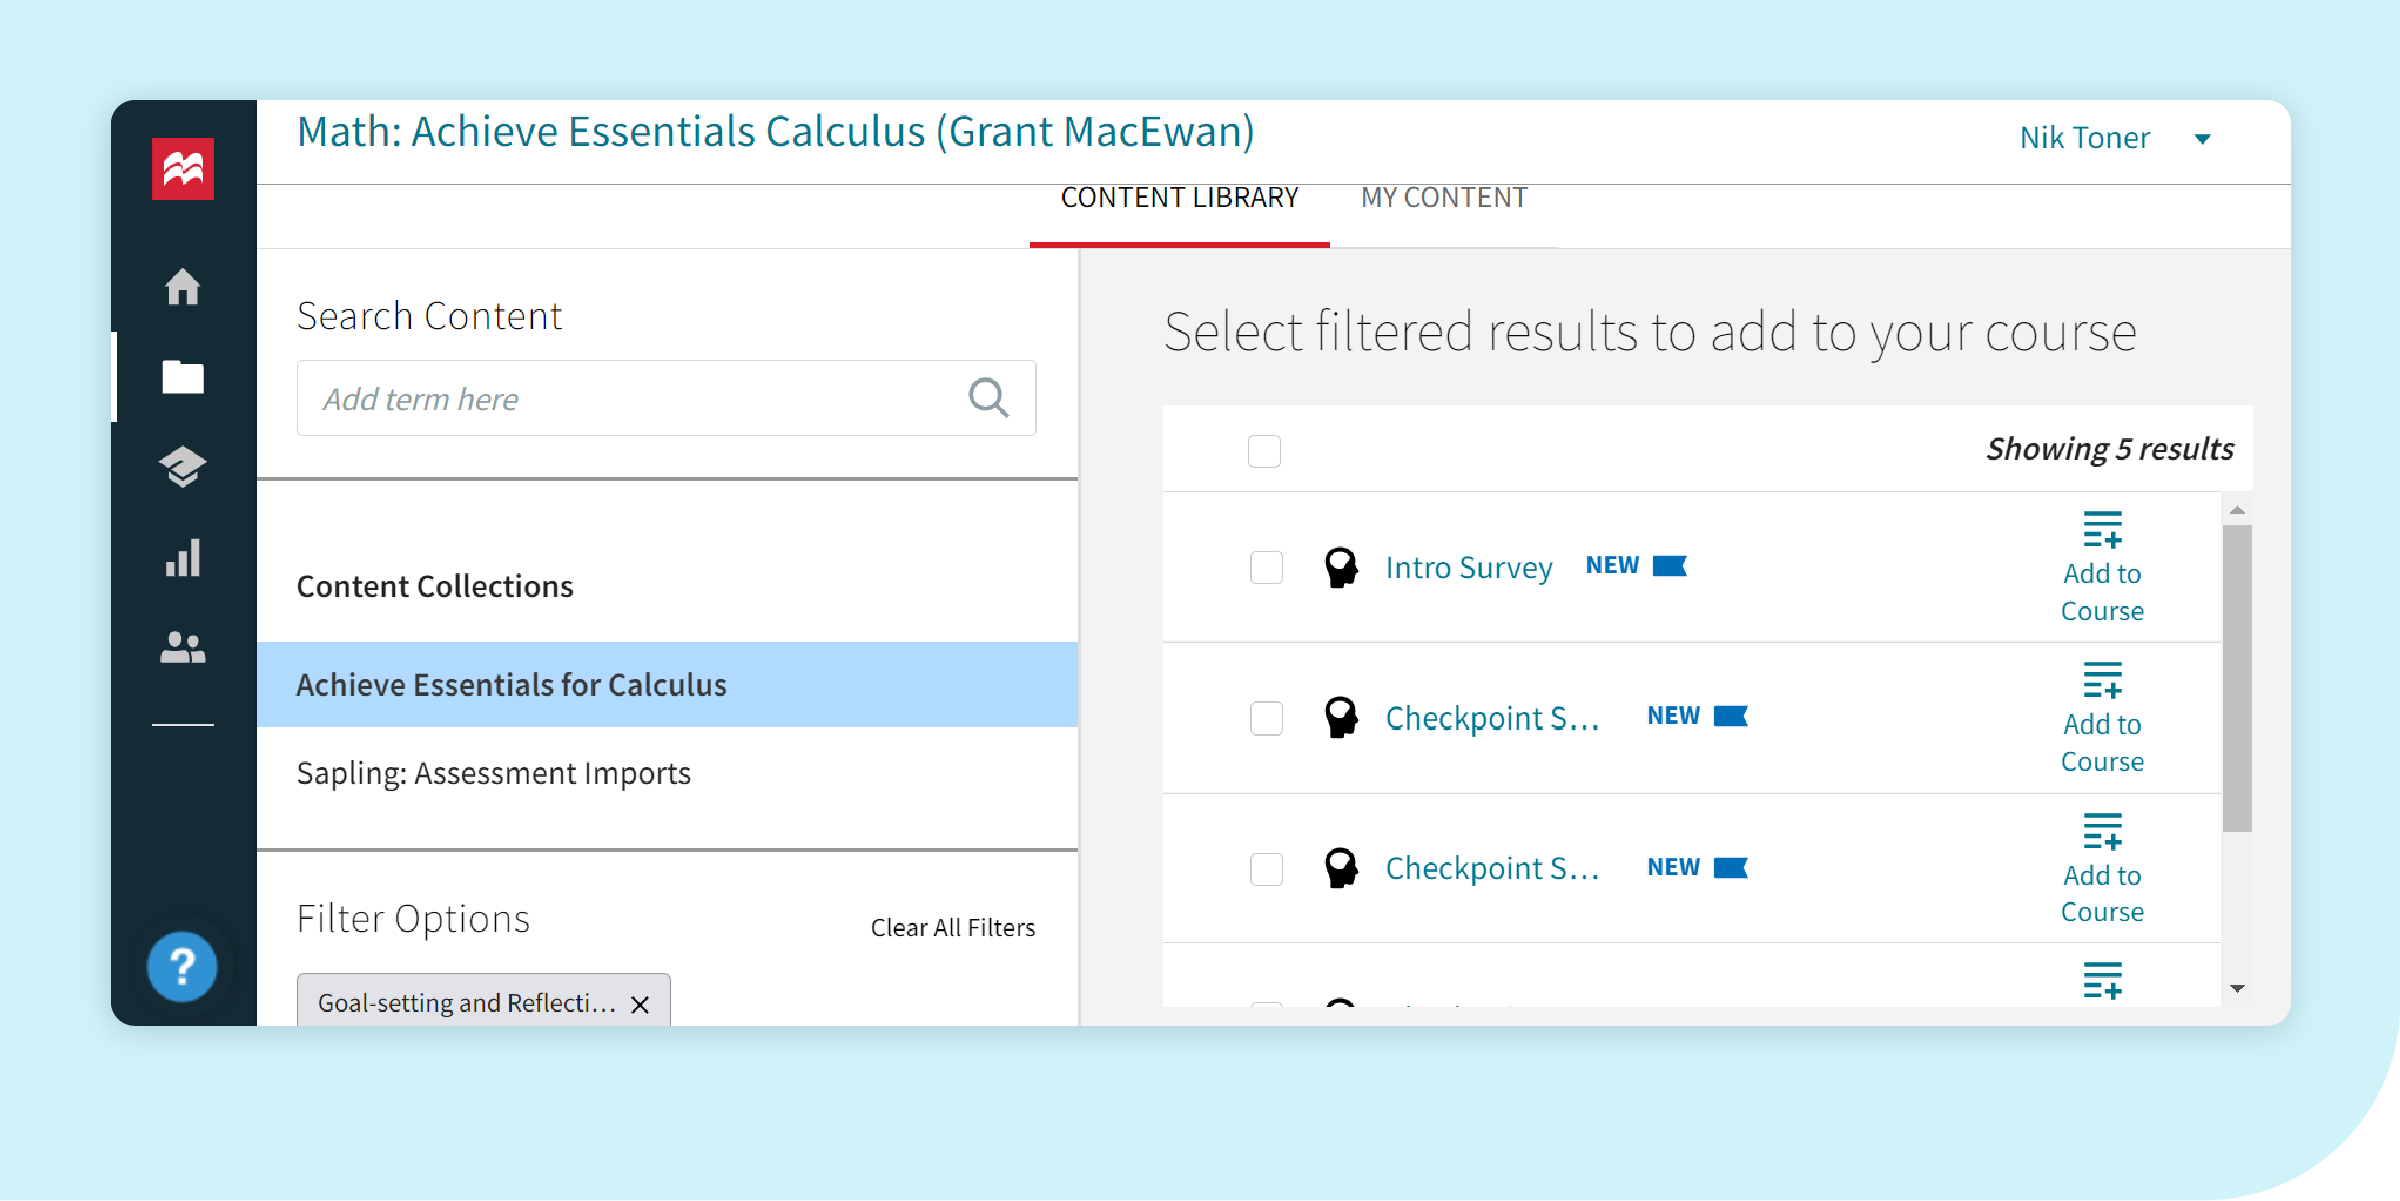Open the graduation cap sidebar icon
This screenshot has height=1201, width=2400.
tap(182, 467)
